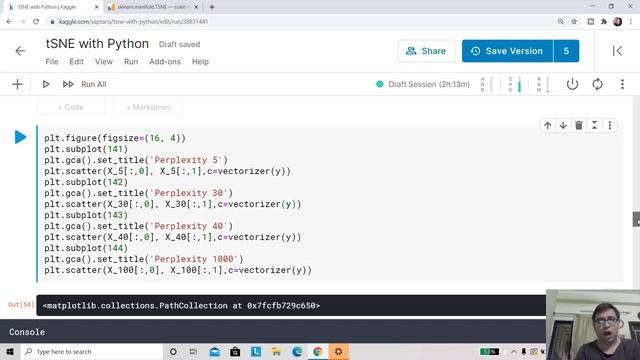Add a markdown cell with + Markdown
Viewport: 640px width, 360px height.
(x=148, y=107)
